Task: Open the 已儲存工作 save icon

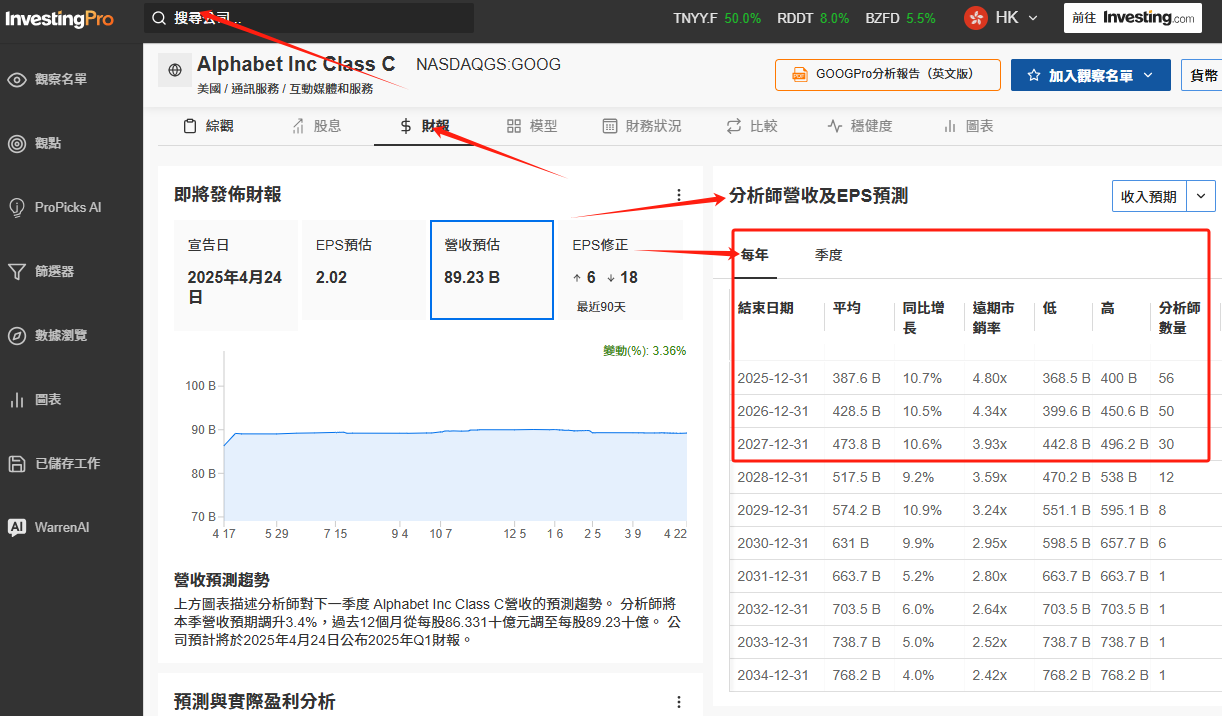Action: click(x=17, y=463)
